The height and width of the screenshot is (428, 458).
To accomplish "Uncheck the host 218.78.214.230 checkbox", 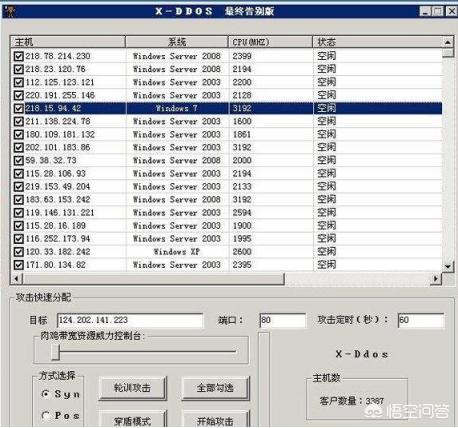I will coord(19,56).
